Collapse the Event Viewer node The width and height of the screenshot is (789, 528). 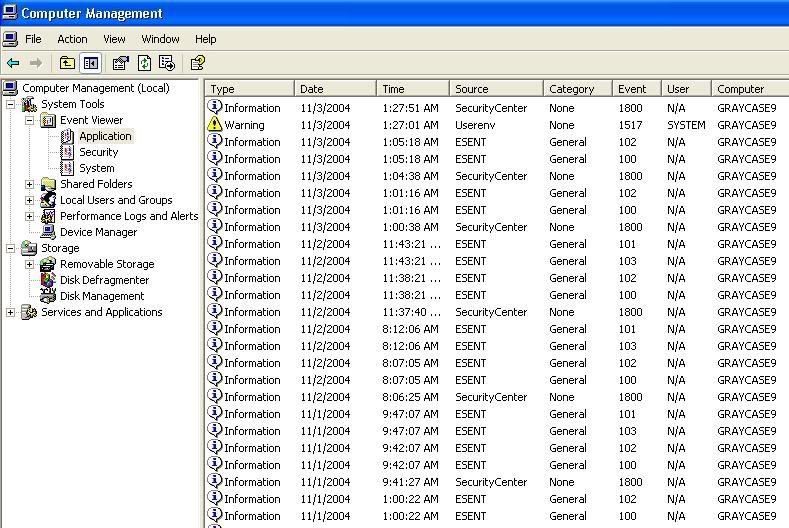[x=29, y=120]
